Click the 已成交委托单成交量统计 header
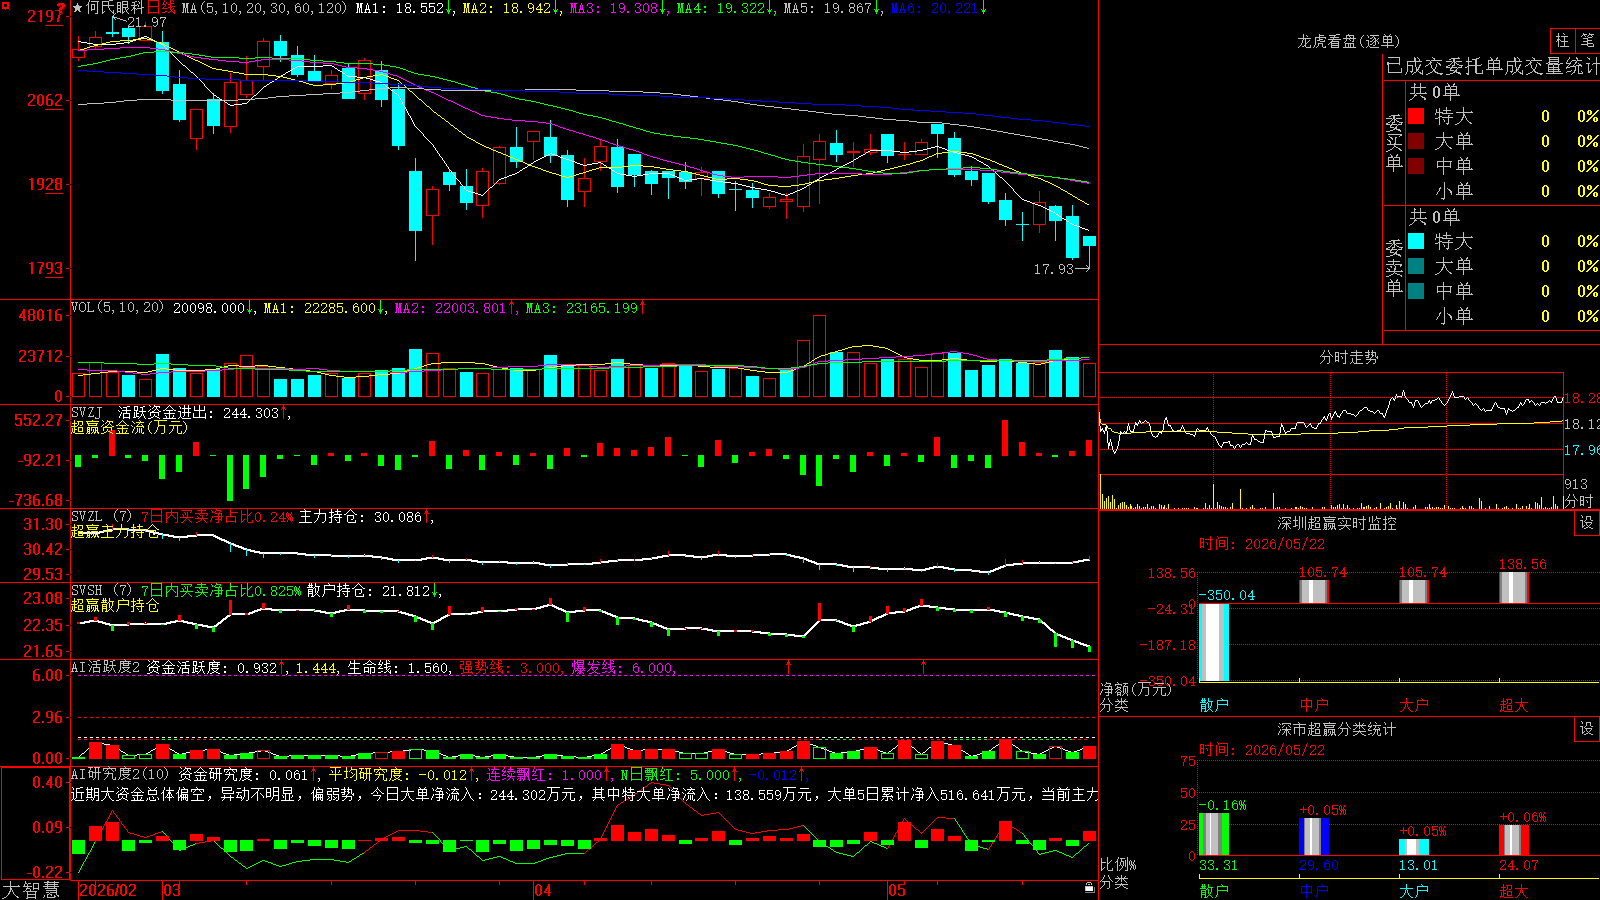1600x900 pixels. [x=1492, y=66]
